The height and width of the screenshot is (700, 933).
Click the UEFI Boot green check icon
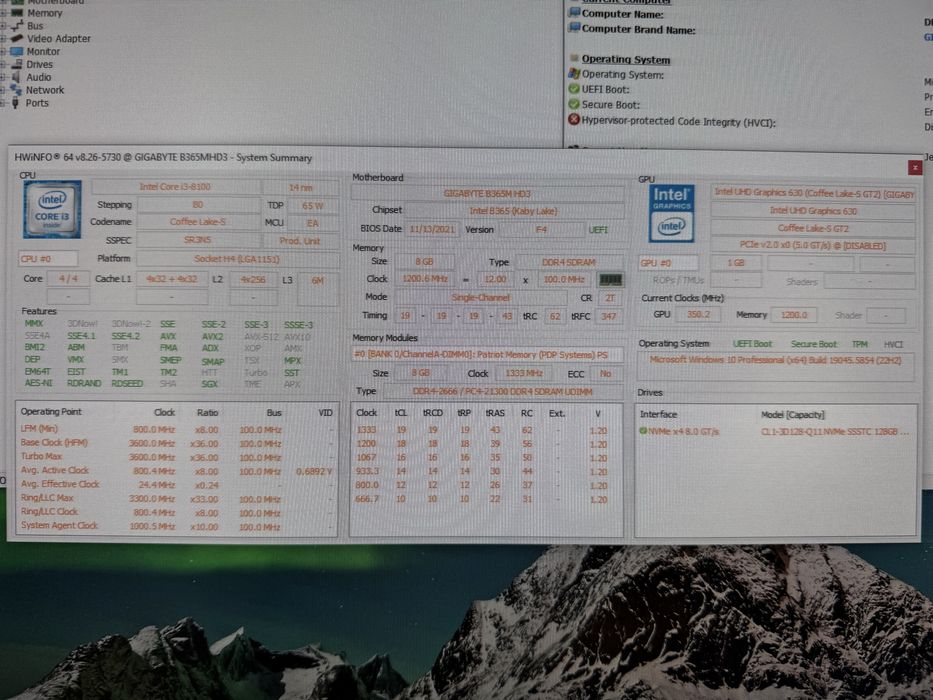pyautogui.click(x=574, y=89)
